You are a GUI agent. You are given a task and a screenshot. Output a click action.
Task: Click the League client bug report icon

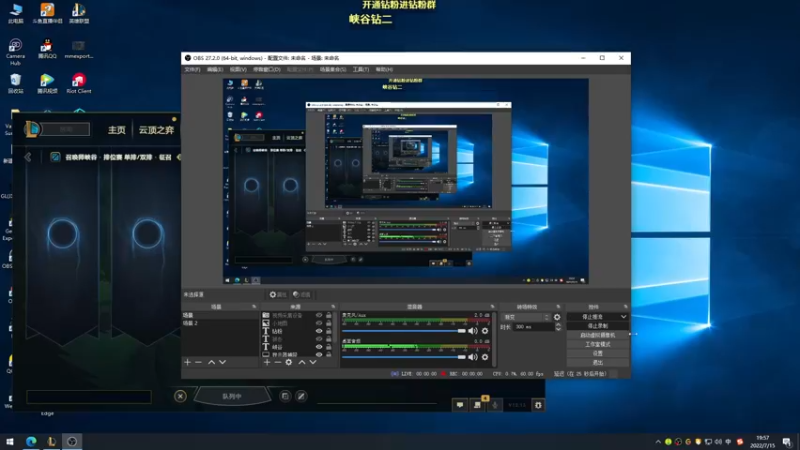coord(538,405)
